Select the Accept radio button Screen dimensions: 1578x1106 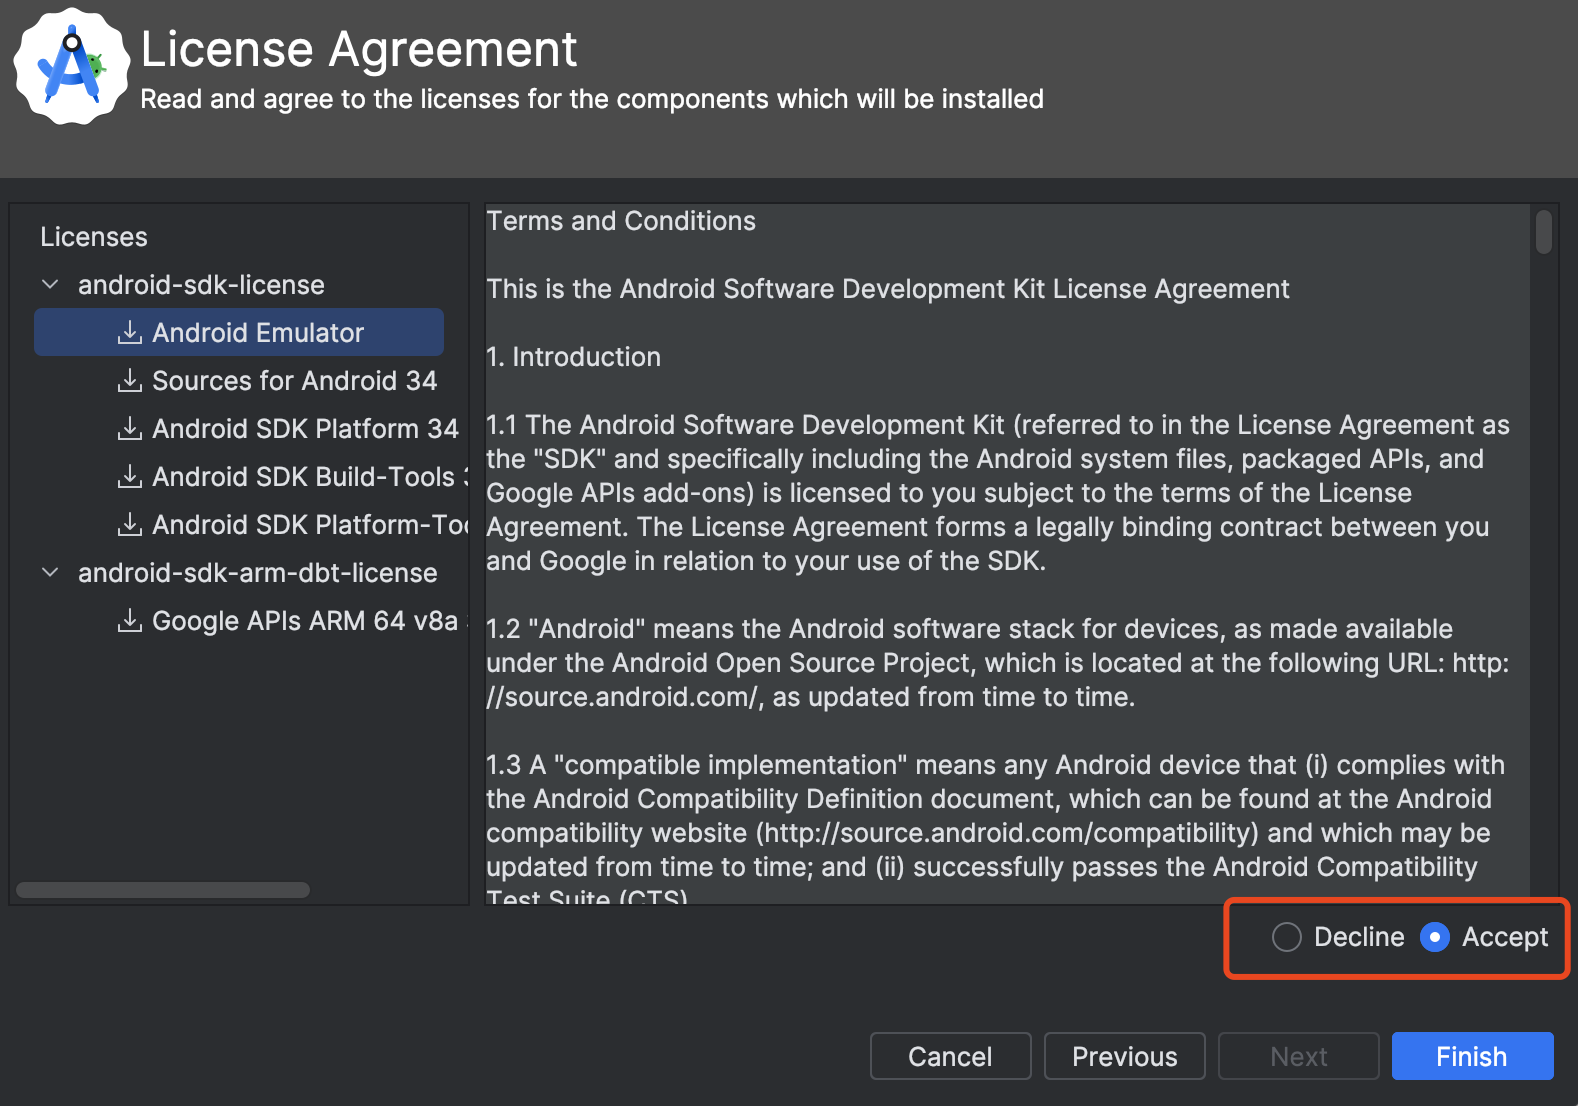click(1435, 937)
